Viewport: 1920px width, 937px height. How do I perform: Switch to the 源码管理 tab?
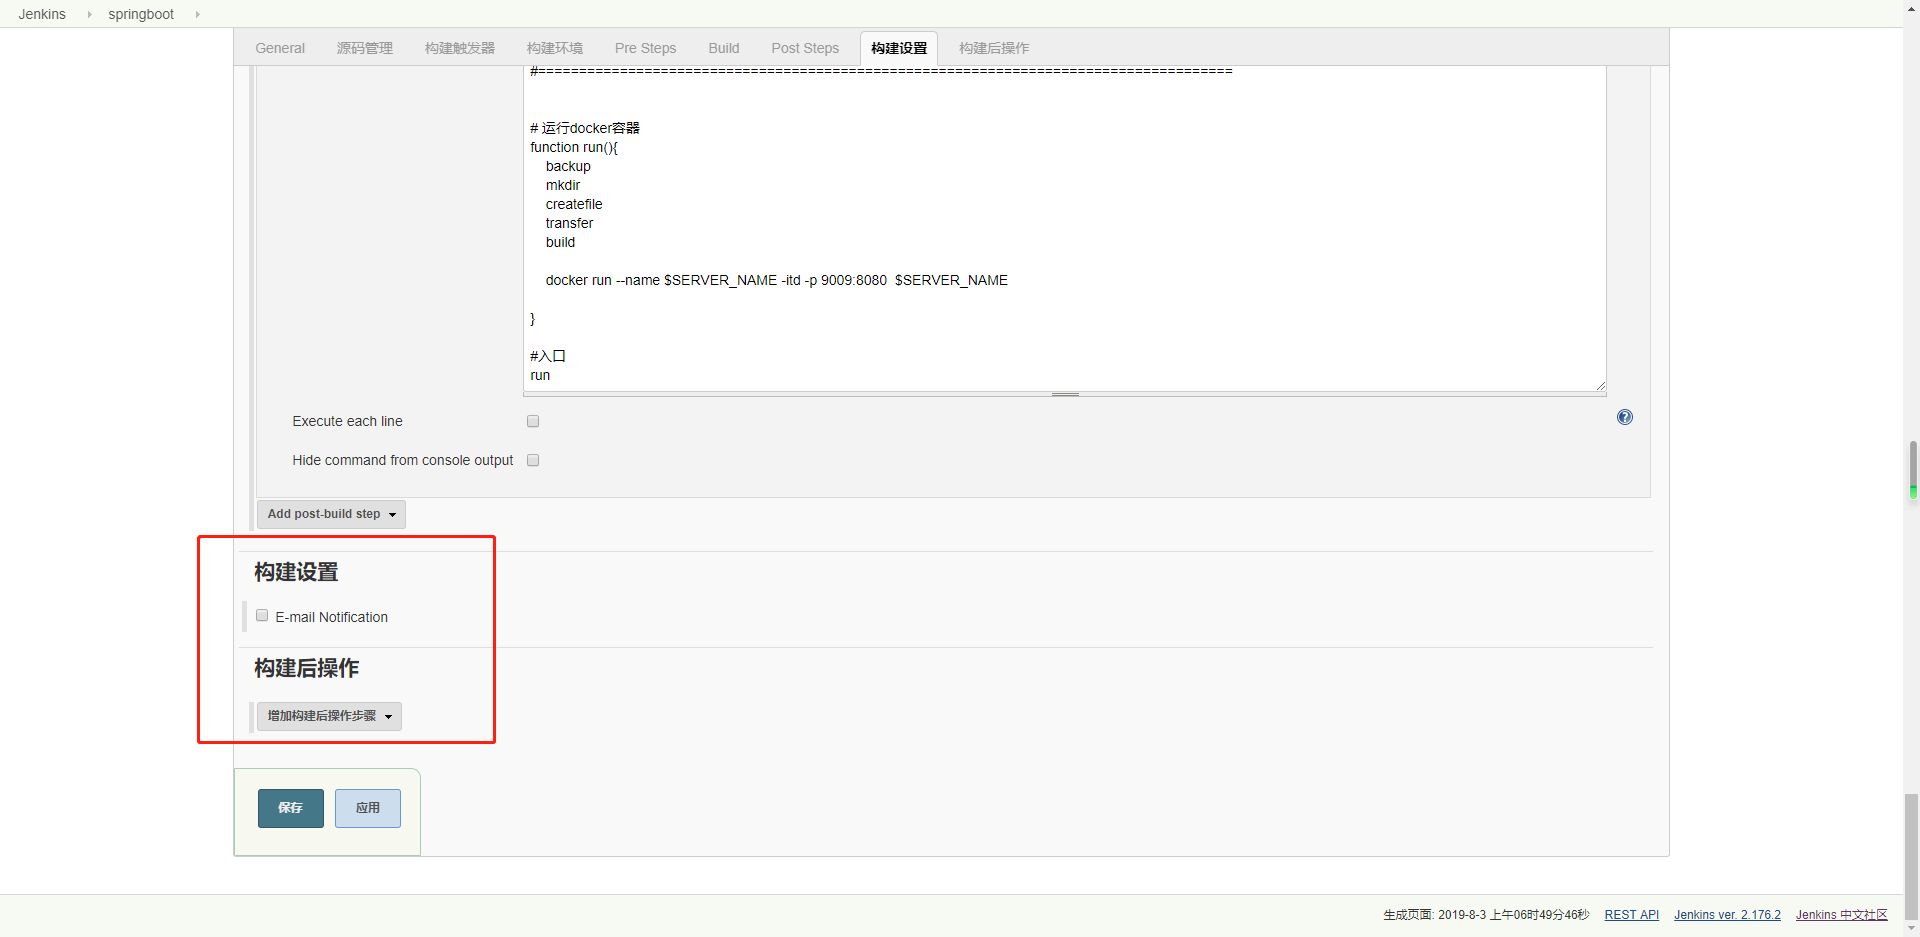click(364, 48)
